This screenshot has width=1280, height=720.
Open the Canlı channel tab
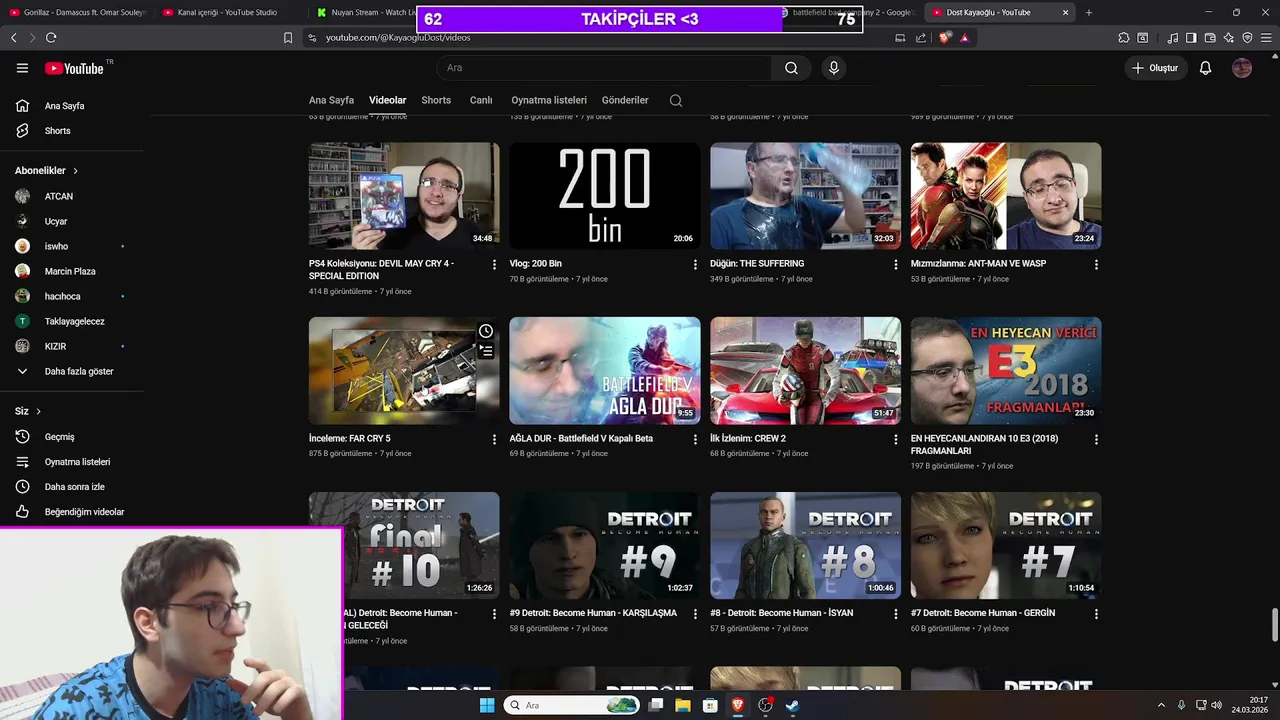click(481, 100)
